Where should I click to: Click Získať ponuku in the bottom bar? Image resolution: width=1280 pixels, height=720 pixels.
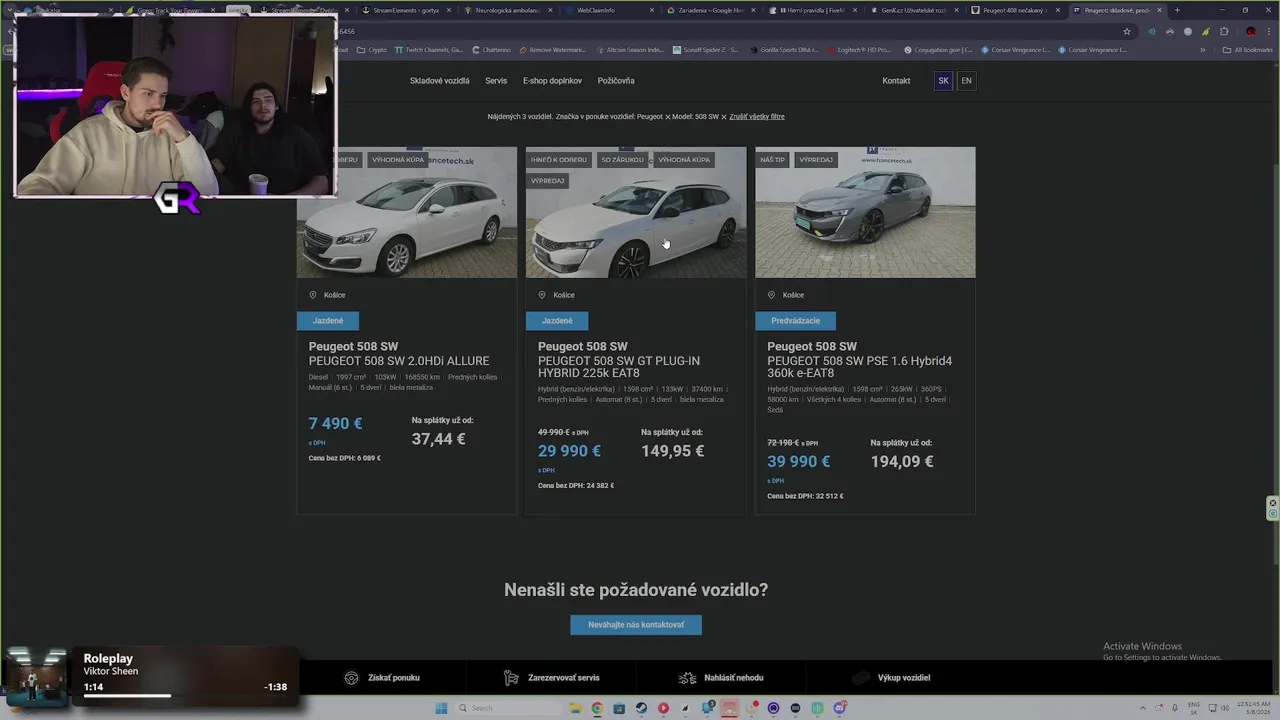click(394, 678)
